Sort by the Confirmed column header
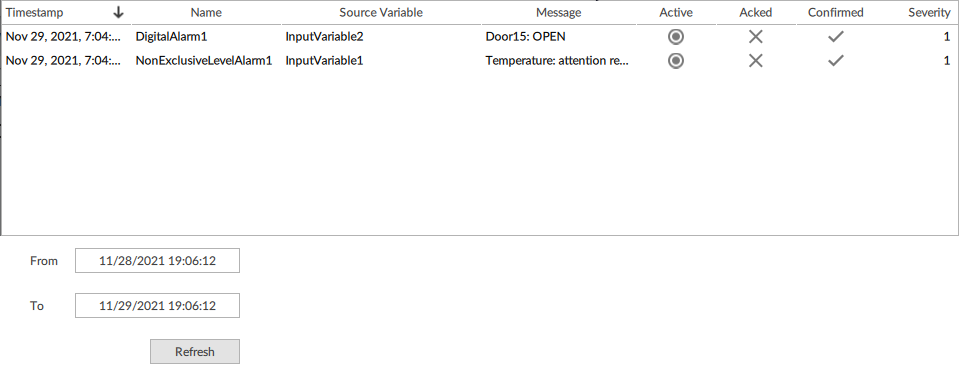The height and width of the screenshot is (373, 960). [836, 12]
